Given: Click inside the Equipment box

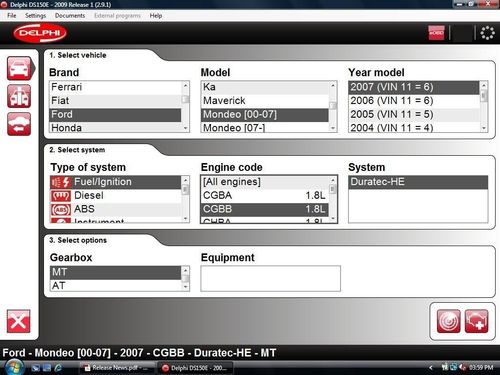Looking at the screenshot, I should [270, 278].
